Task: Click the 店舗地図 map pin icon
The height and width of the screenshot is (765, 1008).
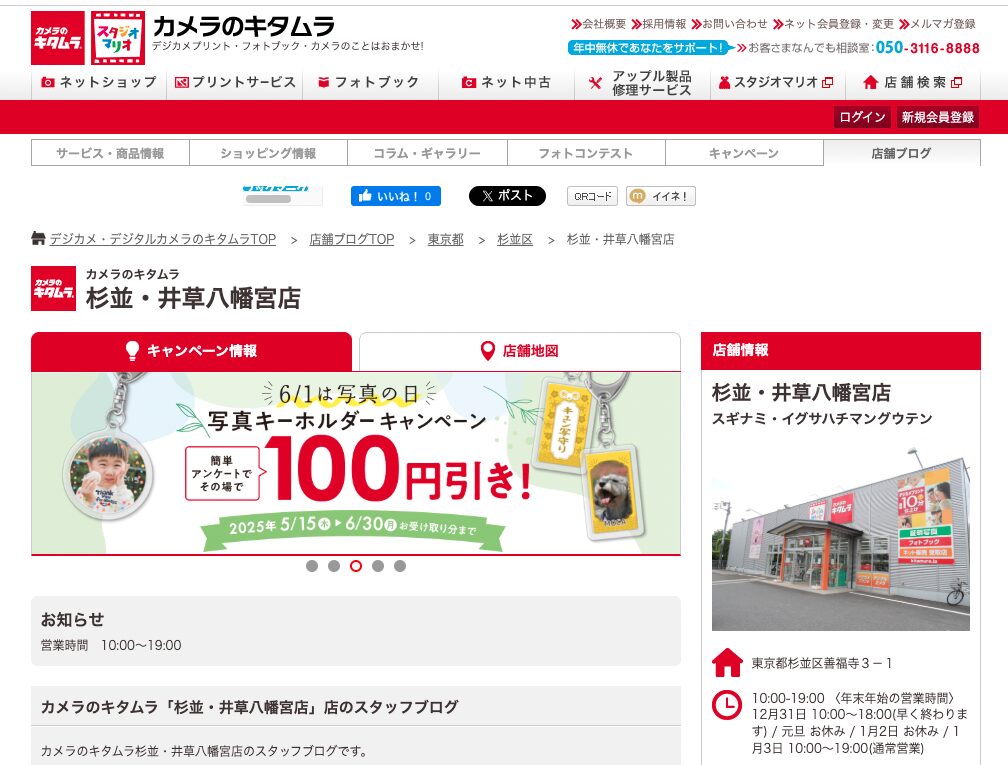Action: click(x=488, y=351)
